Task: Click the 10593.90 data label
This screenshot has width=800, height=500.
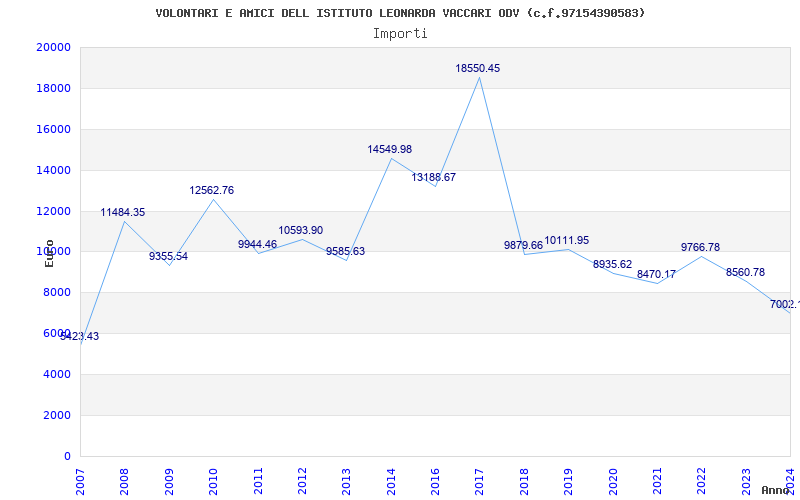Action: (301, 231)
